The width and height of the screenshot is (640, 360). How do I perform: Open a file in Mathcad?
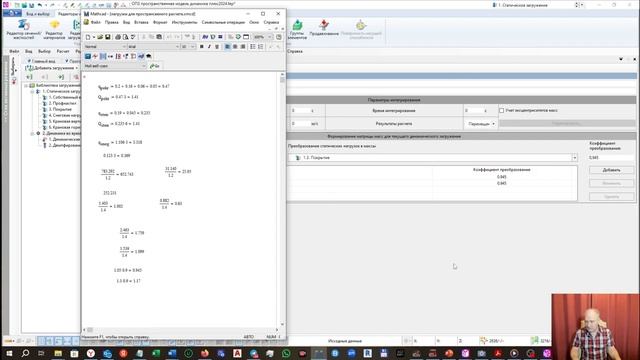[x=100, y=37]
